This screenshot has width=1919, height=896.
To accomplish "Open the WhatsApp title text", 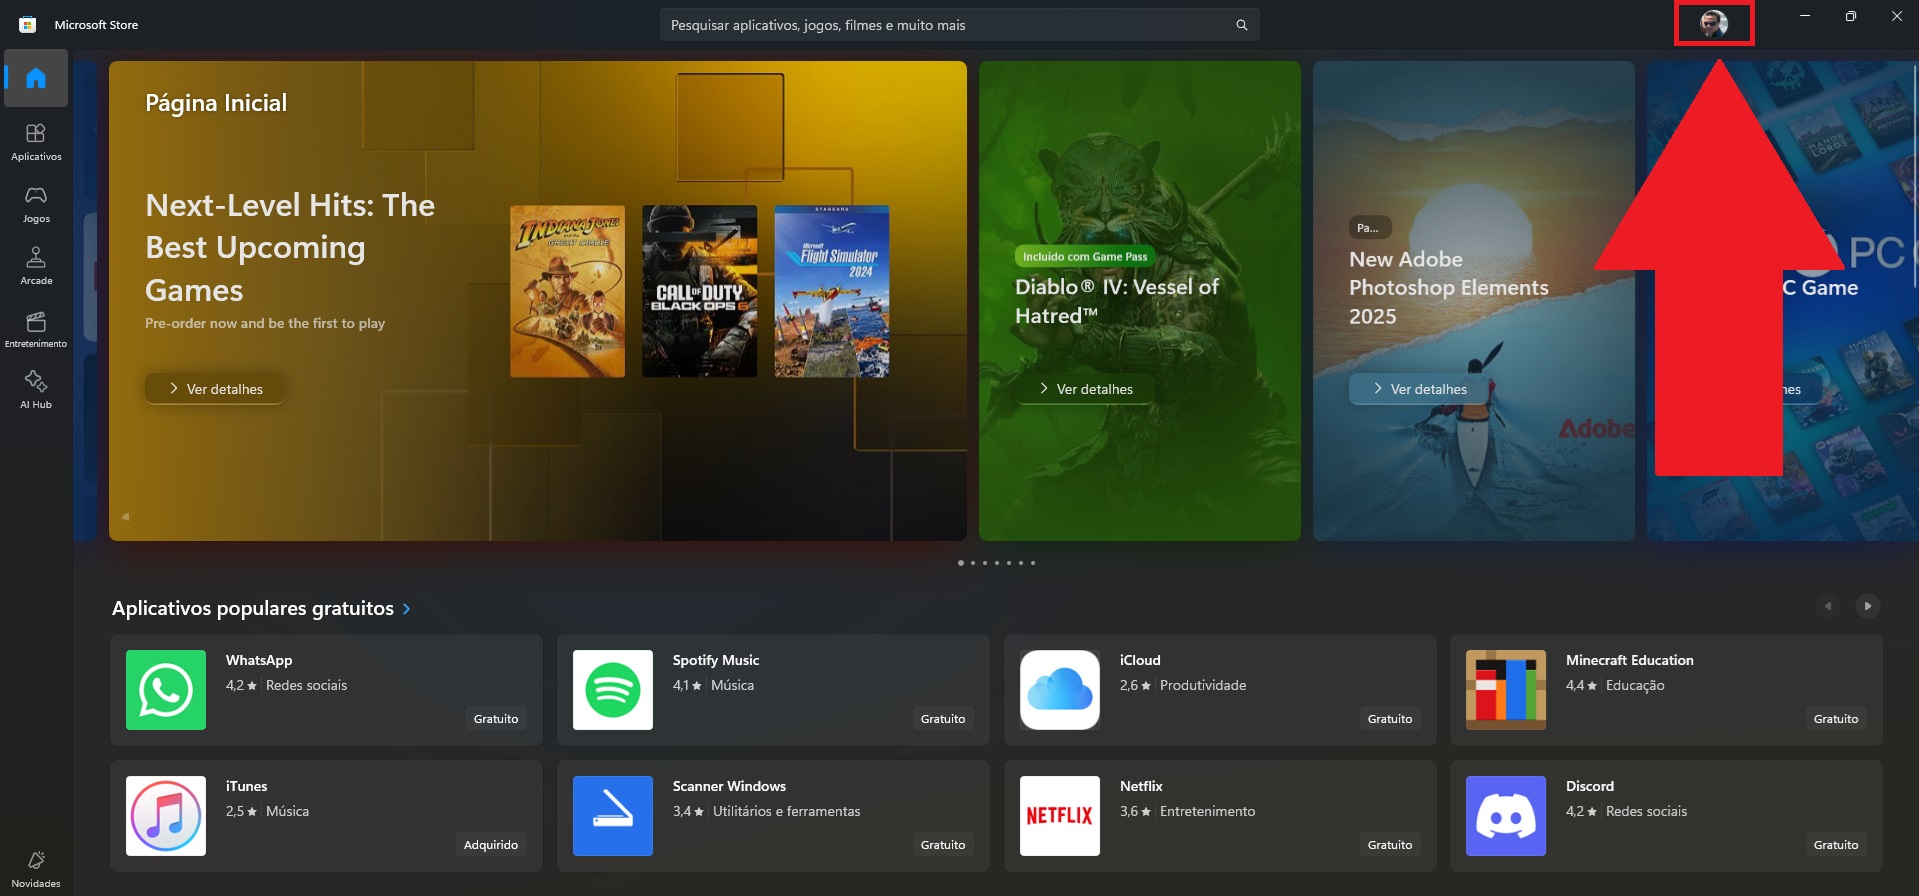I will (259, 660).
